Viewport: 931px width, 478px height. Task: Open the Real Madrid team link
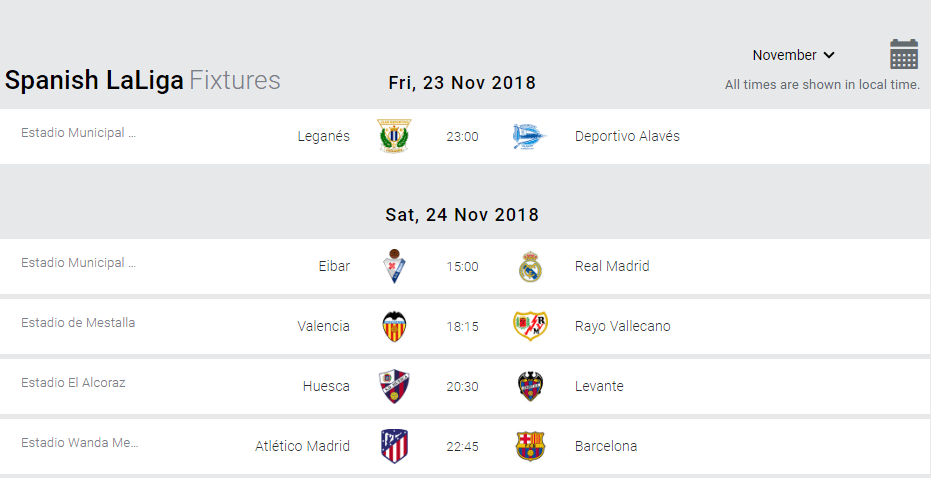pyautogui.click(x=612, y=266)
